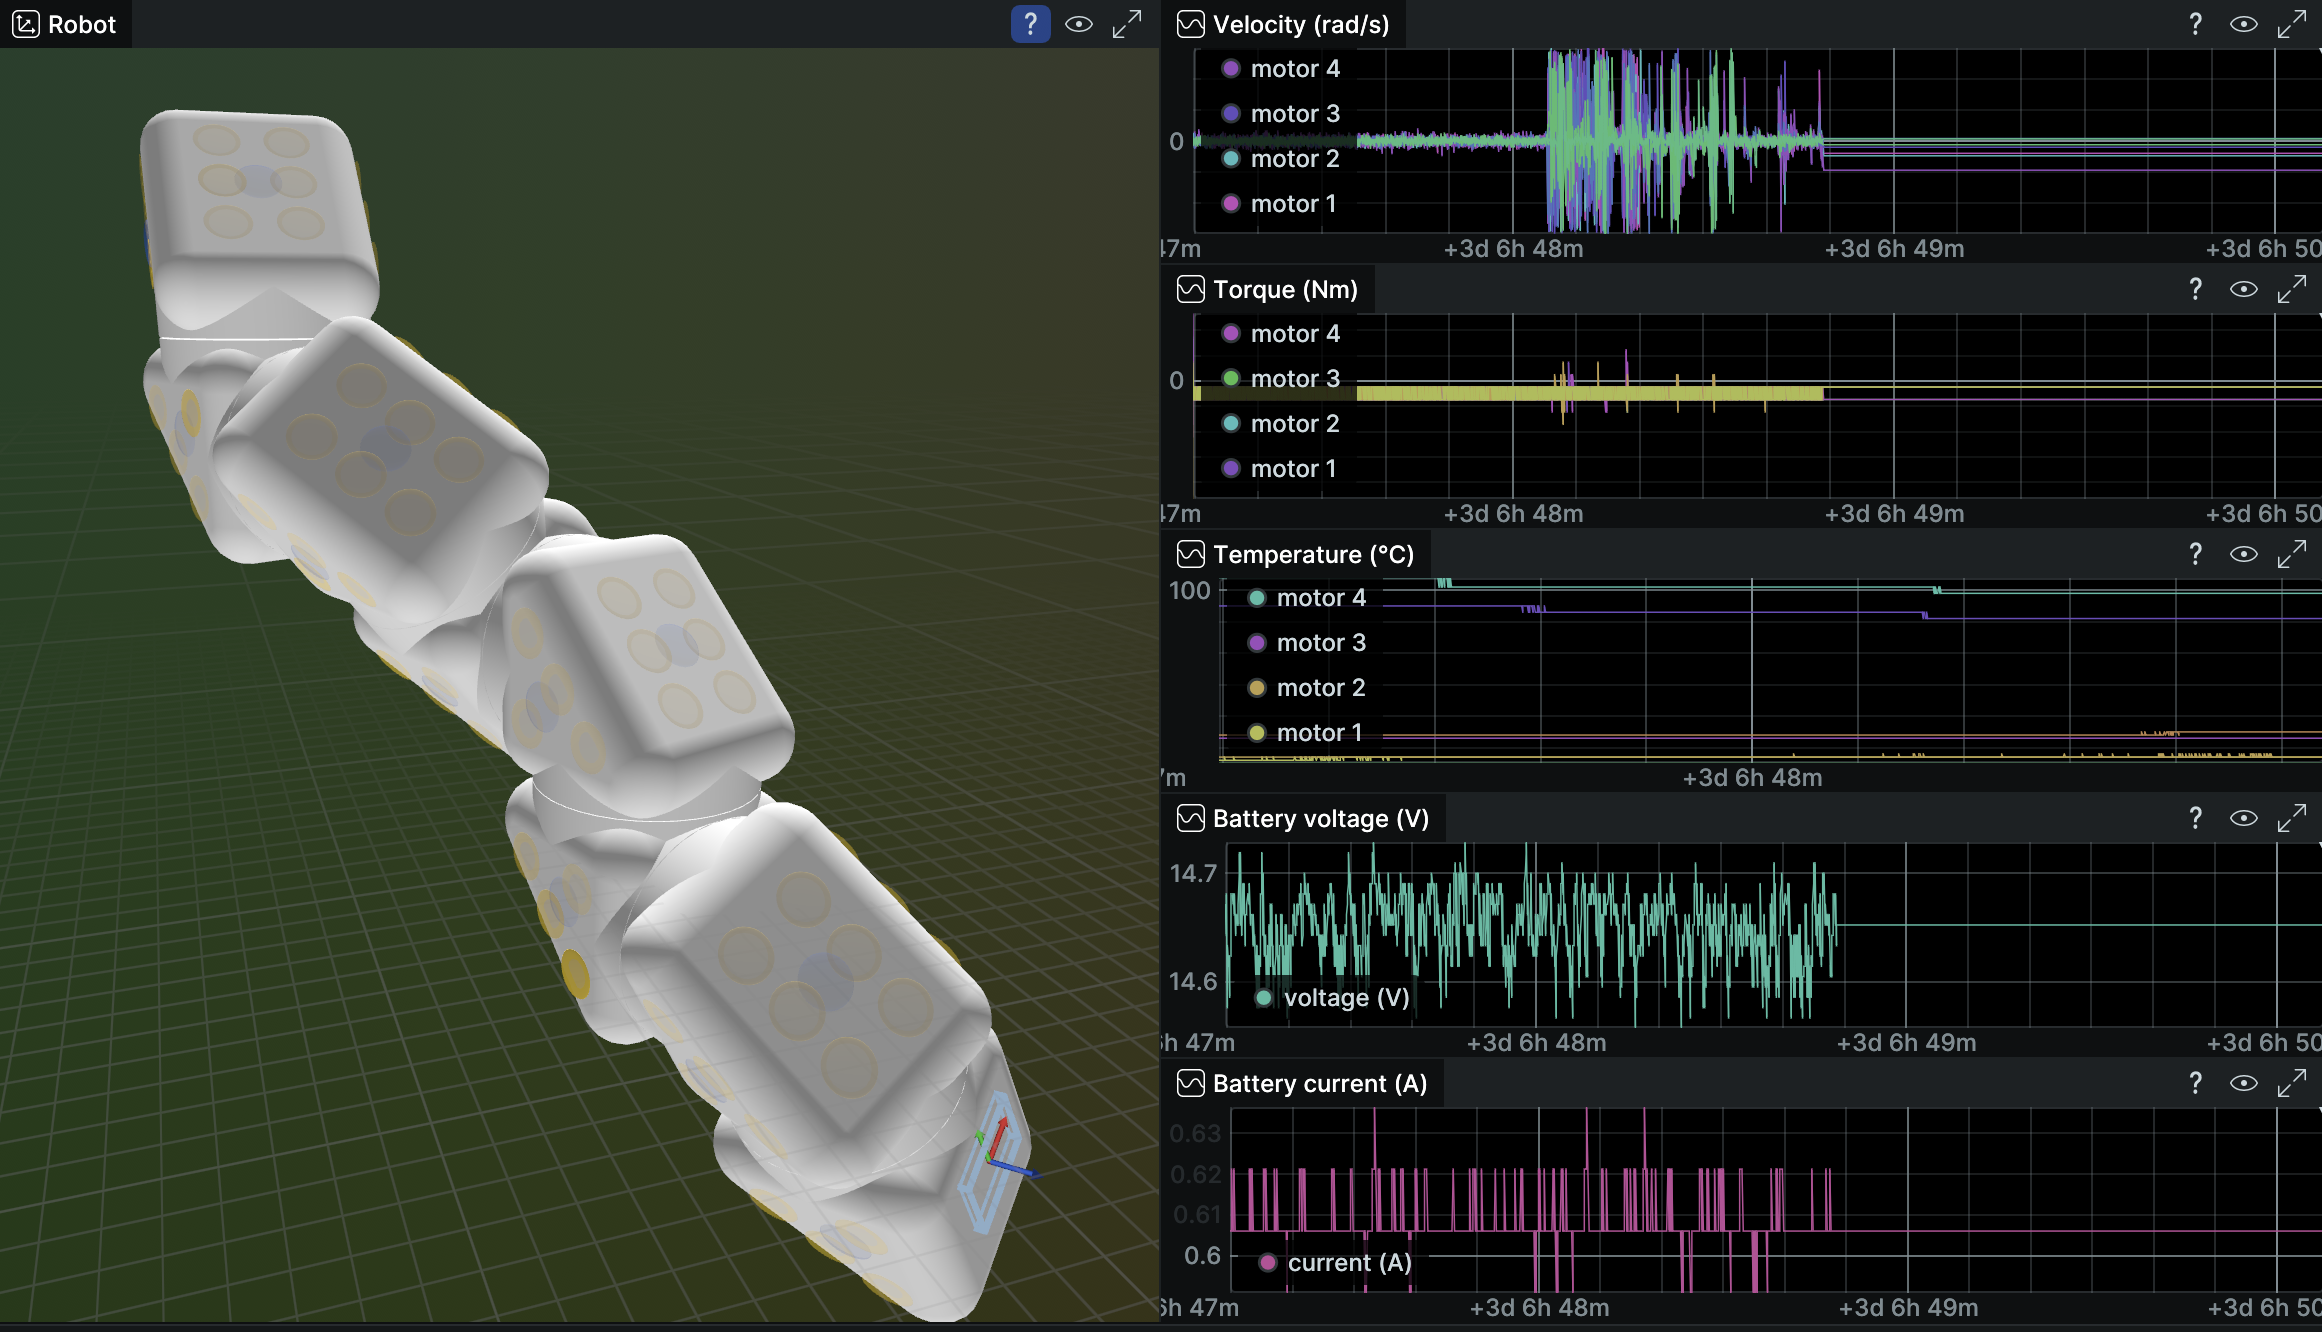The width and height of the screenshot is (2322, 1332).
Task: Select the Velocity (rad/s) panel title
Action: coord(1301,24)
